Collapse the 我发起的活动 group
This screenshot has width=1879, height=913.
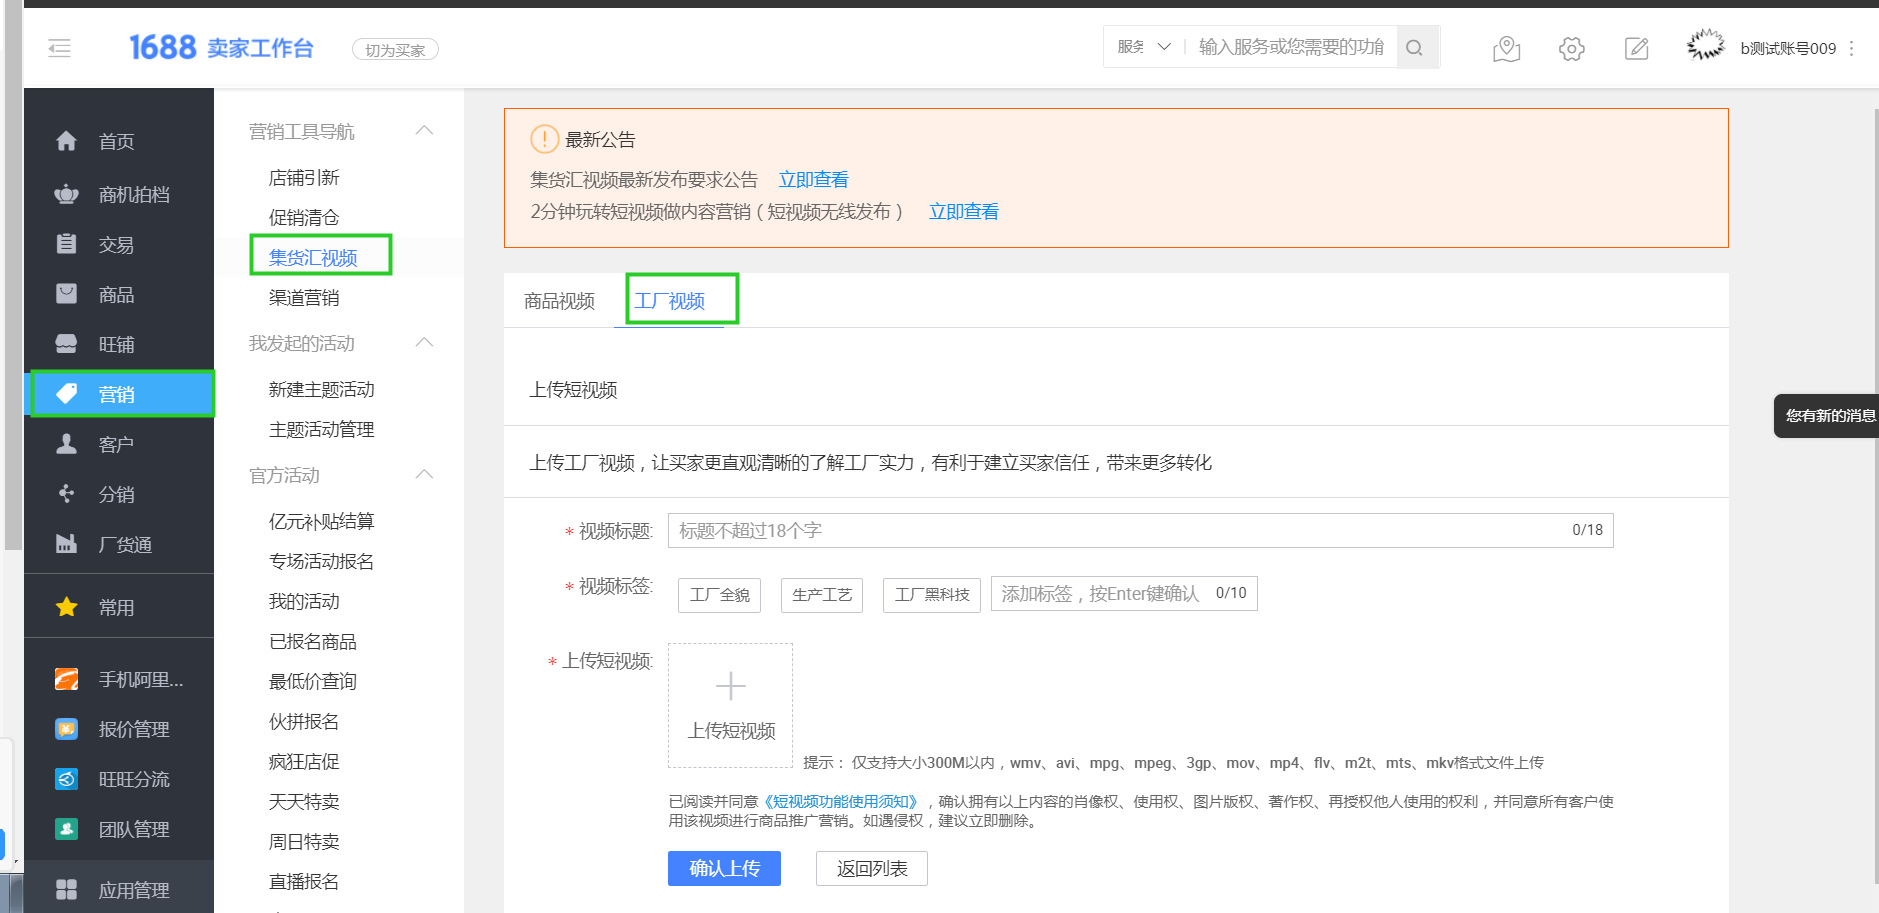click(x=424, y=343)
